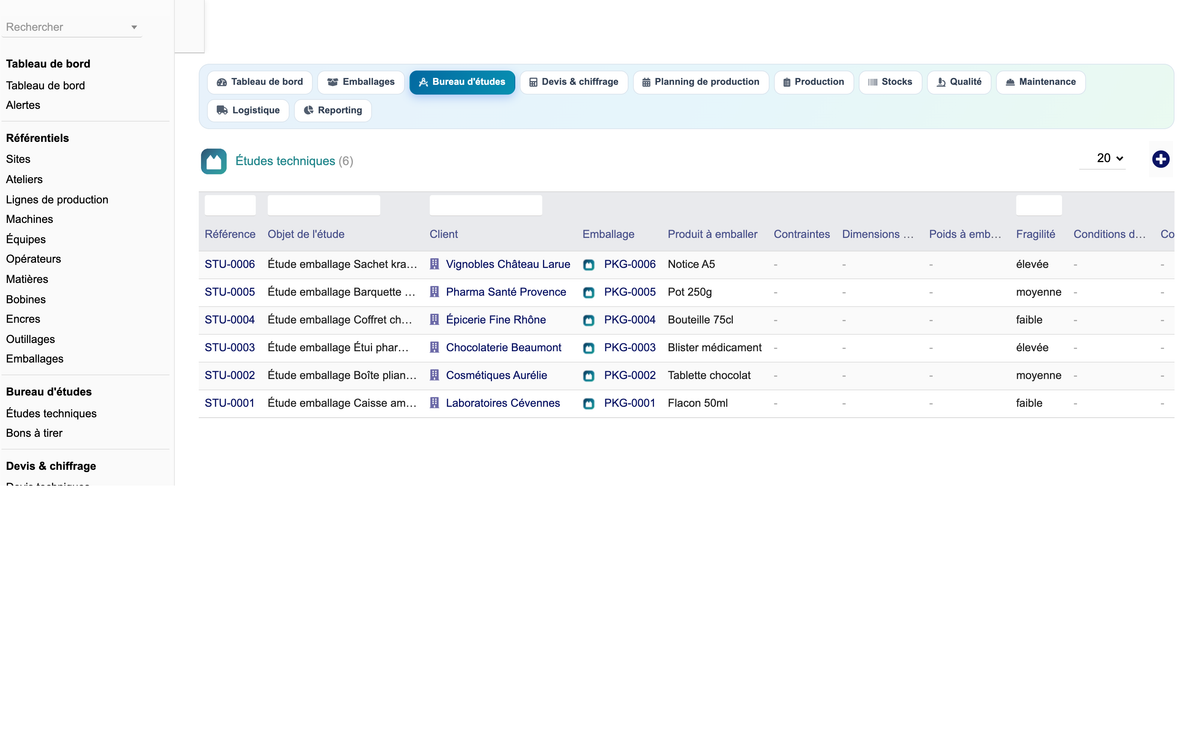
Task: Click building icon beside Vignobles Château Larue
Action: point(435,264)
